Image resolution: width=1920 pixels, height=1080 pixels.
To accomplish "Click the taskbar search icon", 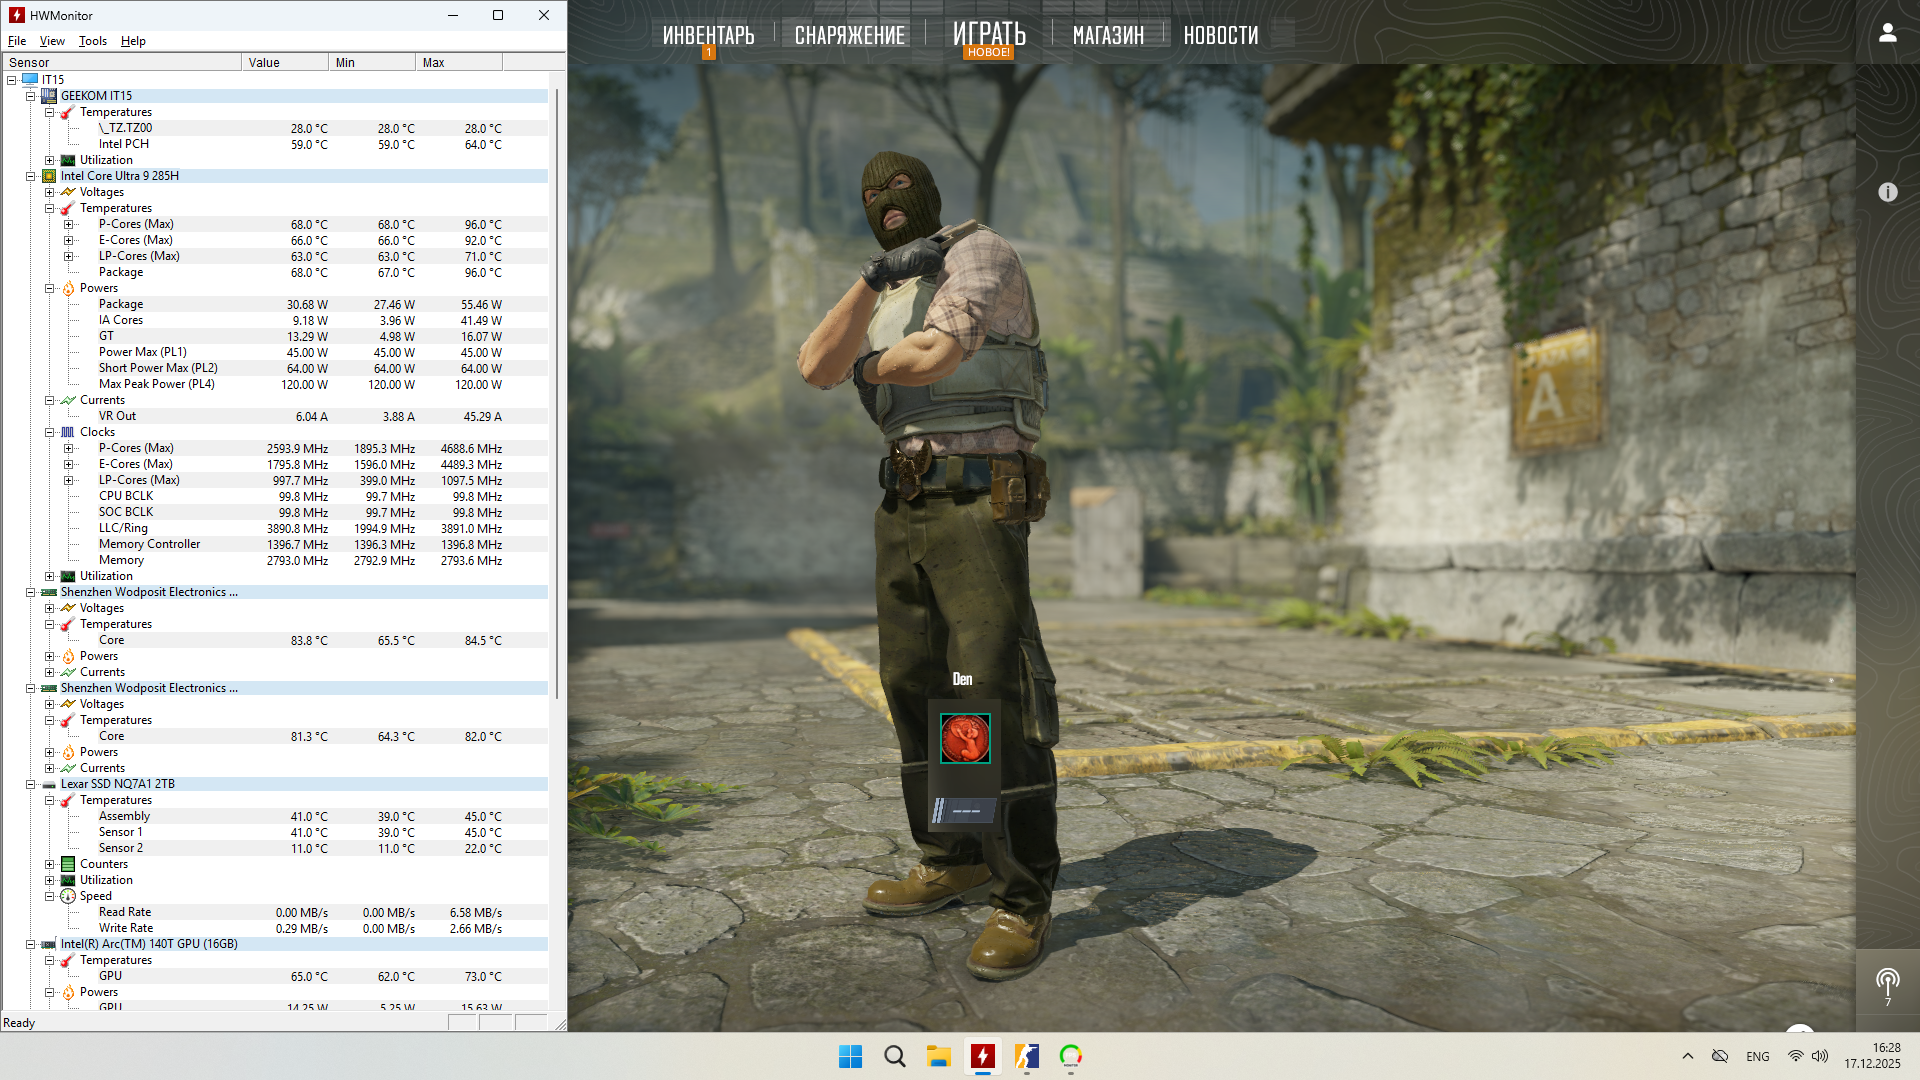I will coord(894,1056).
